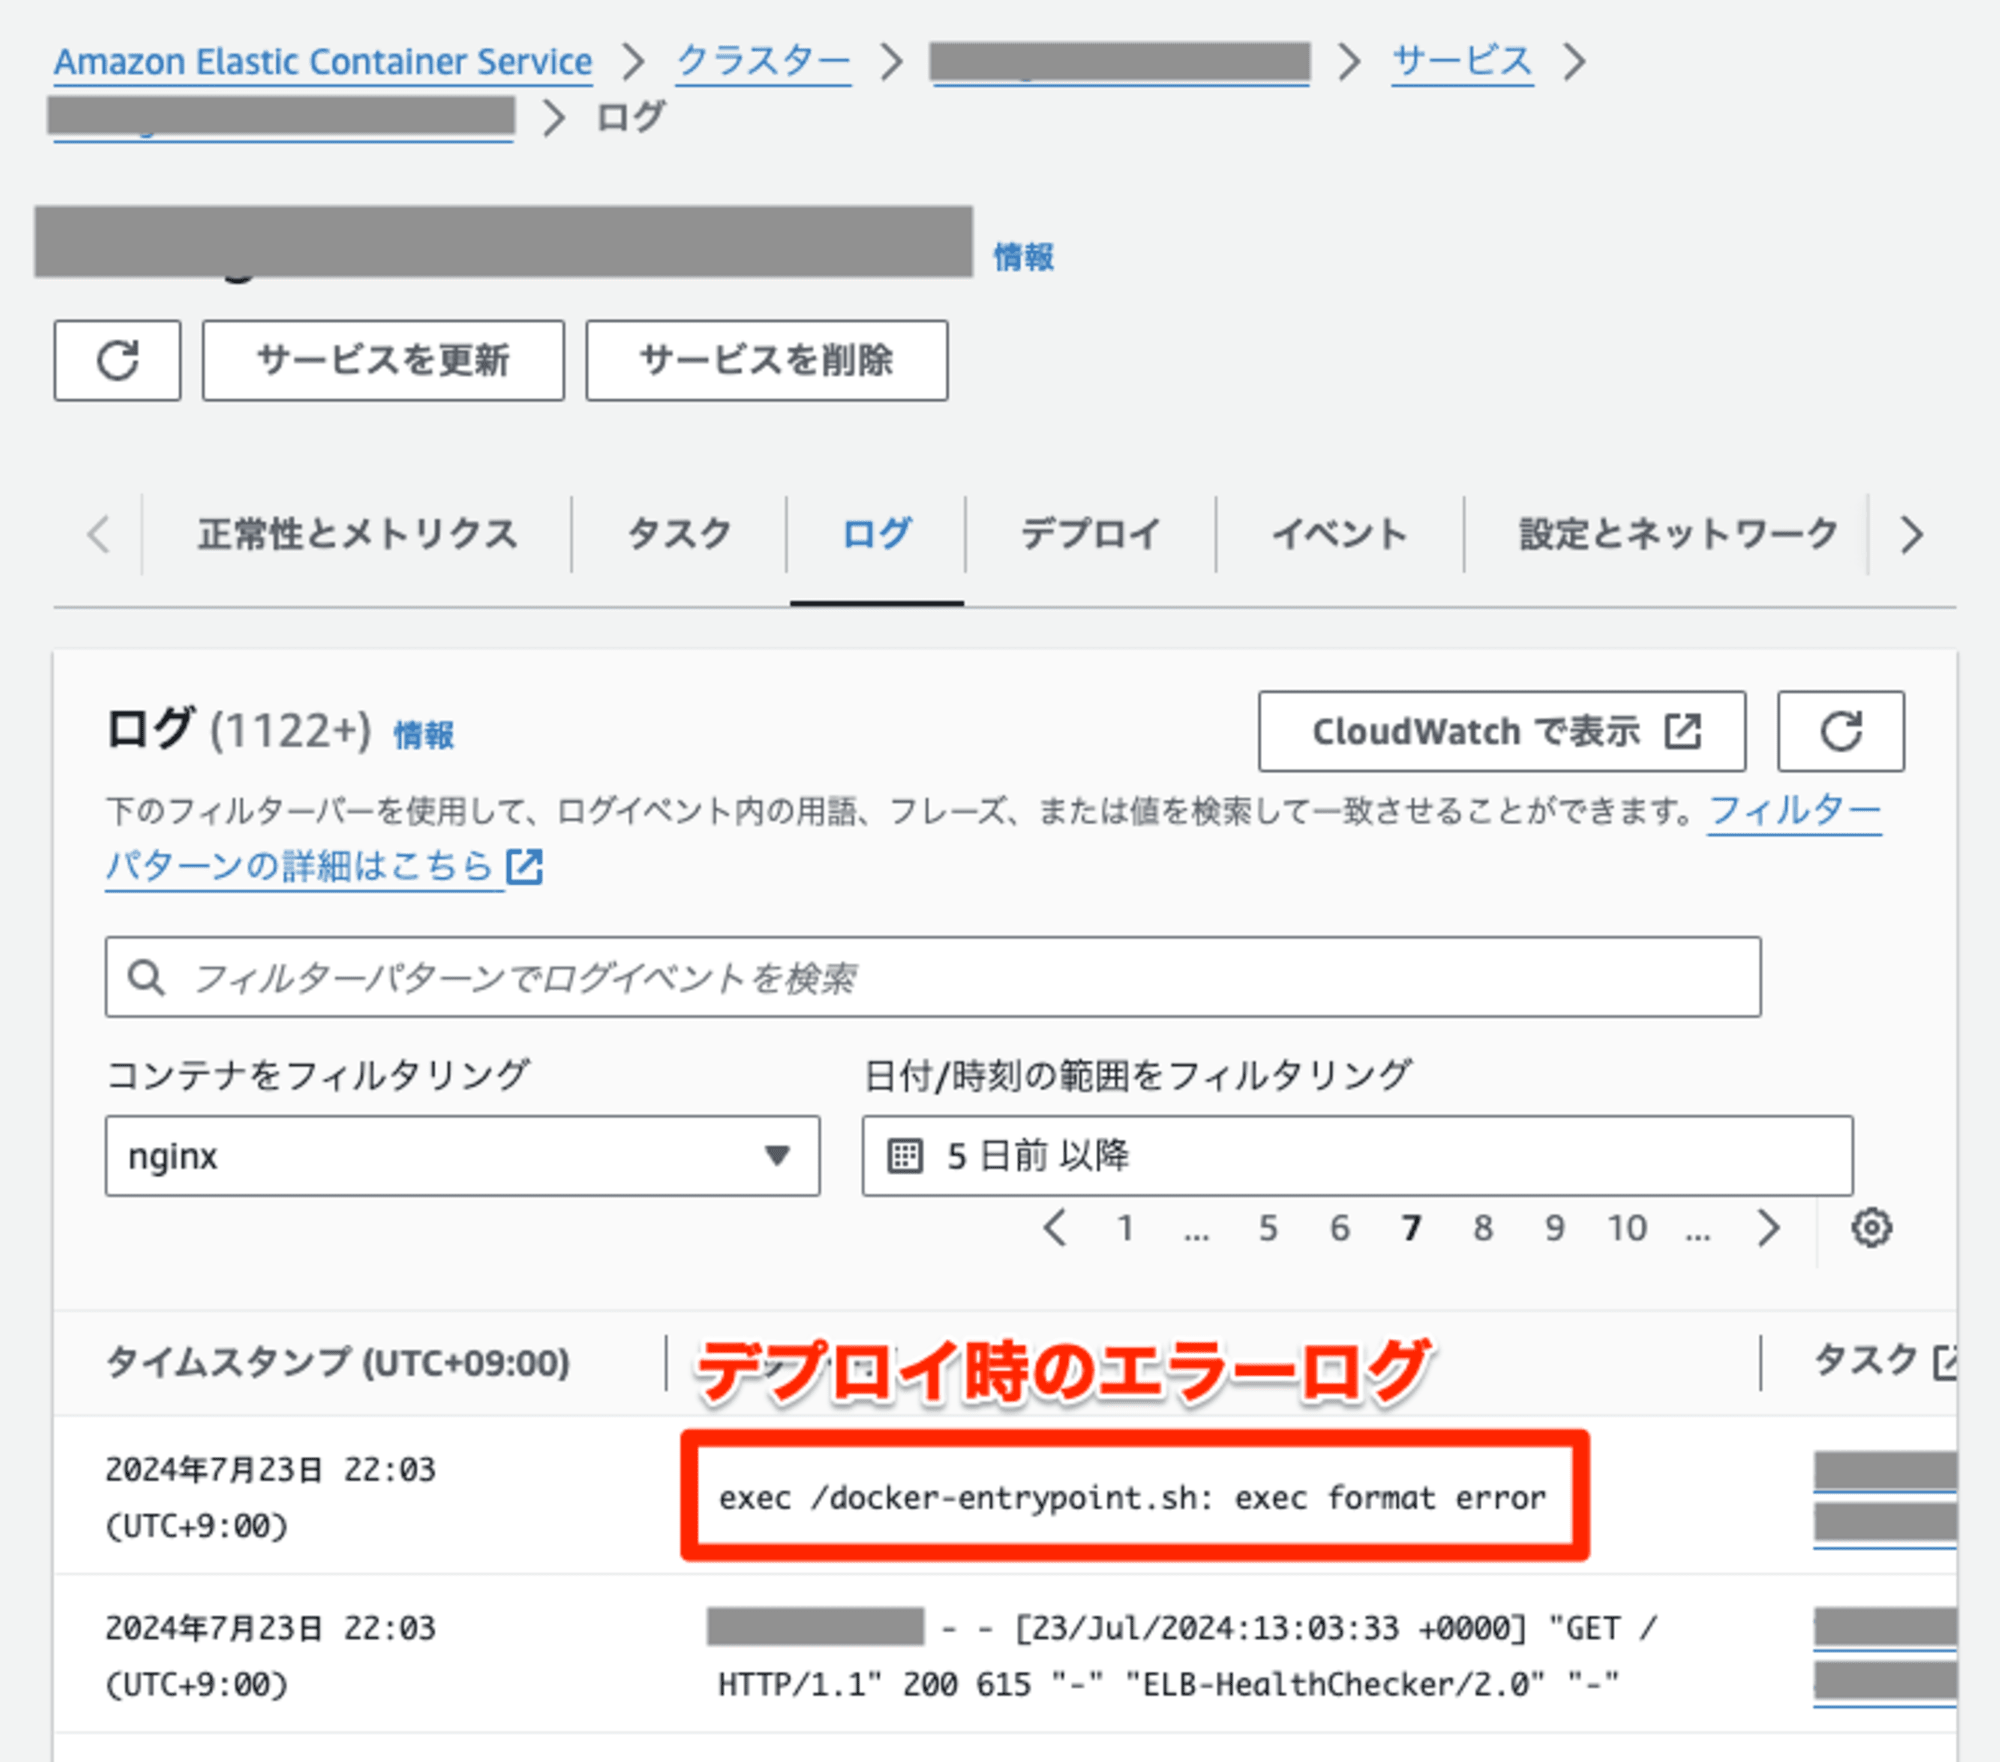Click タスク column header

(x=1866, y=1361)
